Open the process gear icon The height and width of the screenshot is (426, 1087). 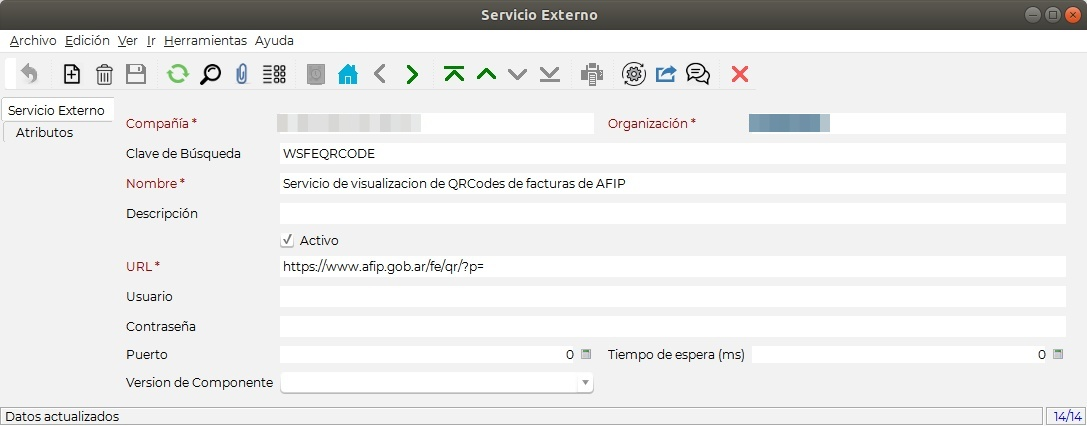coord(634,74)
